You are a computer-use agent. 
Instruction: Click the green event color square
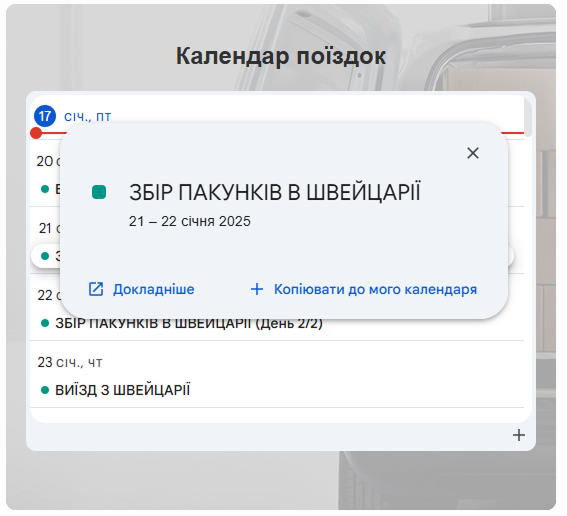pyautogui.click(x=99, y=192)
